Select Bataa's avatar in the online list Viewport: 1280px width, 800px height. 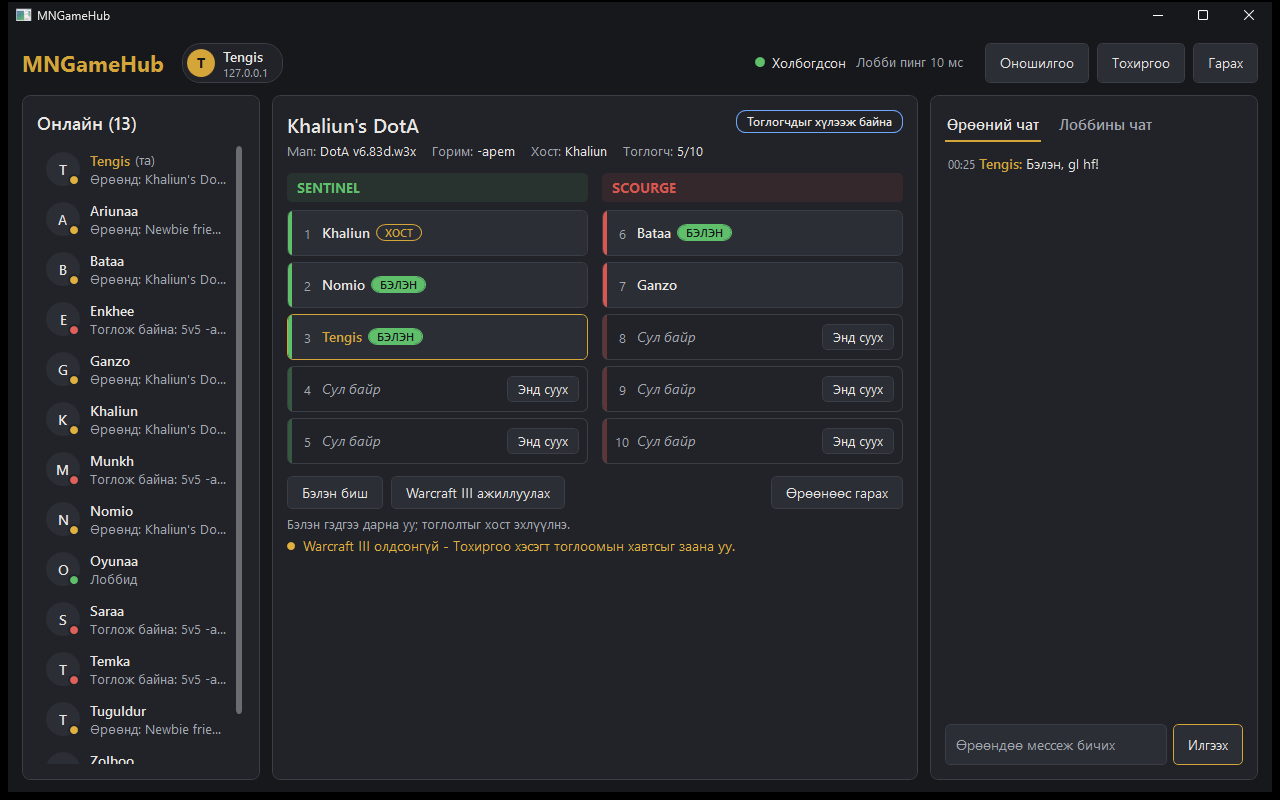pos(63,269)
